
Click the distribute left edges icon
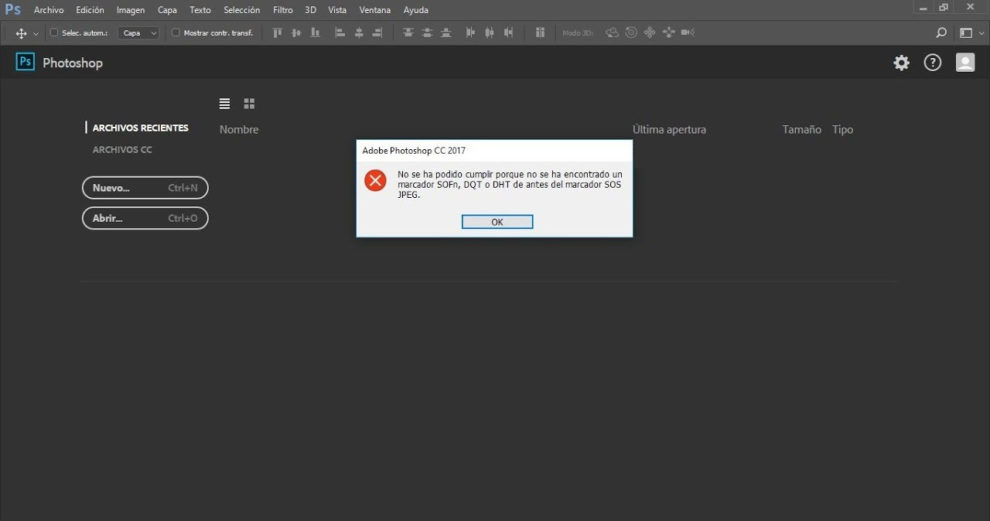pos(470,33)
